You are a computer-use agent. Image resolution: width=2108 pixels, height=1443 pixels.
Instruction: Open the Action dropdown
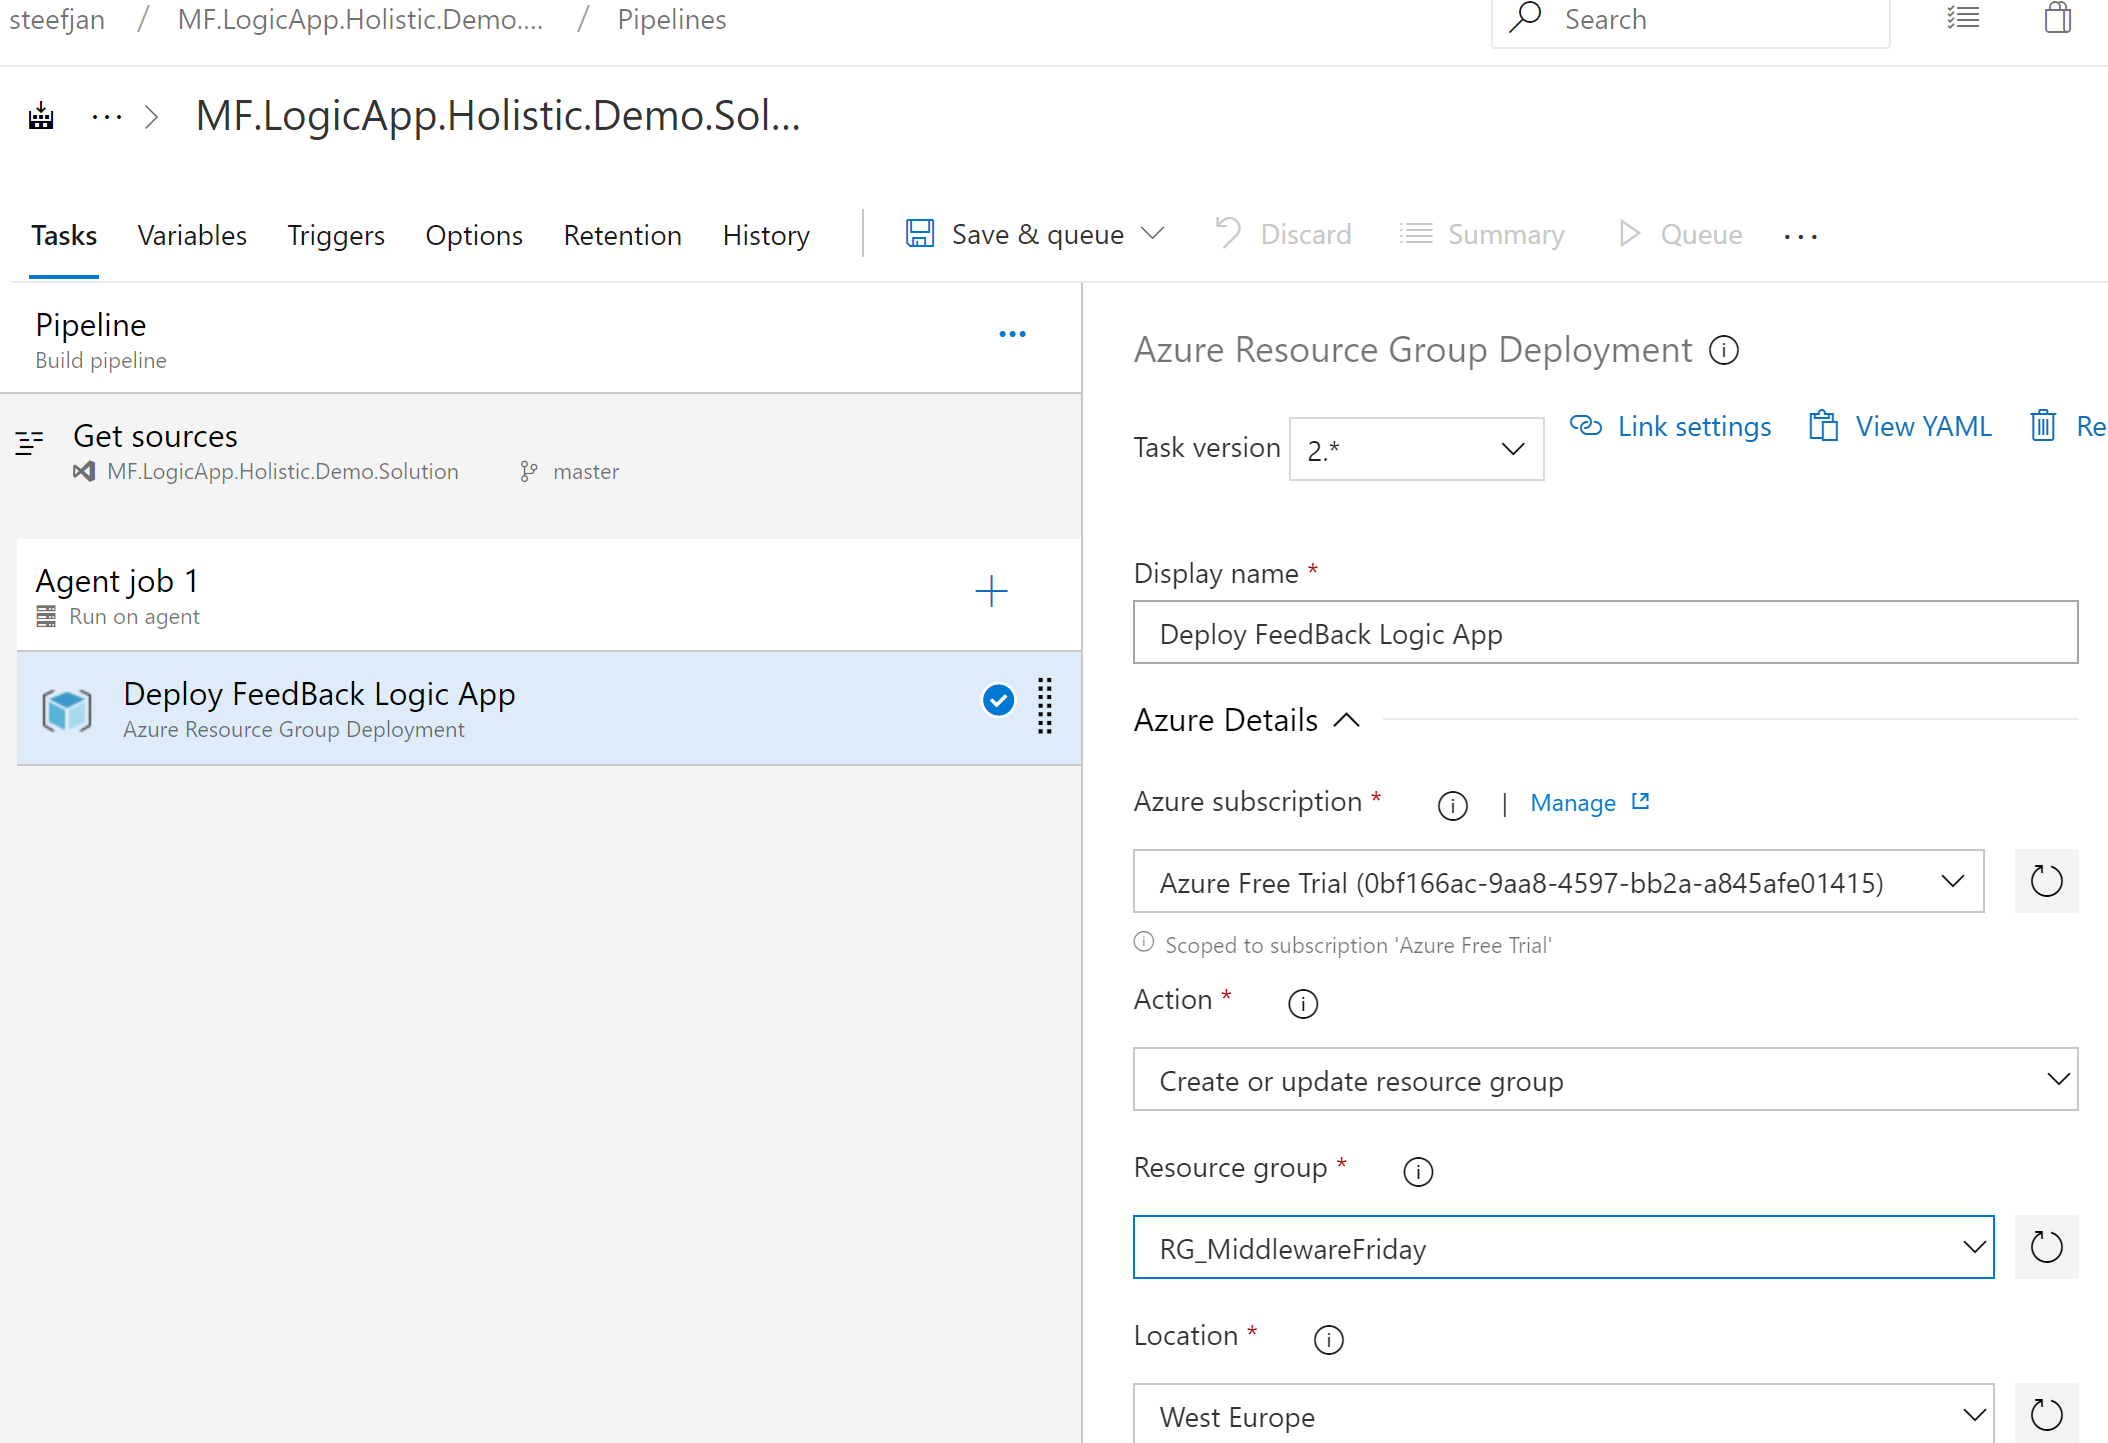click(x=1605, y=1079)
